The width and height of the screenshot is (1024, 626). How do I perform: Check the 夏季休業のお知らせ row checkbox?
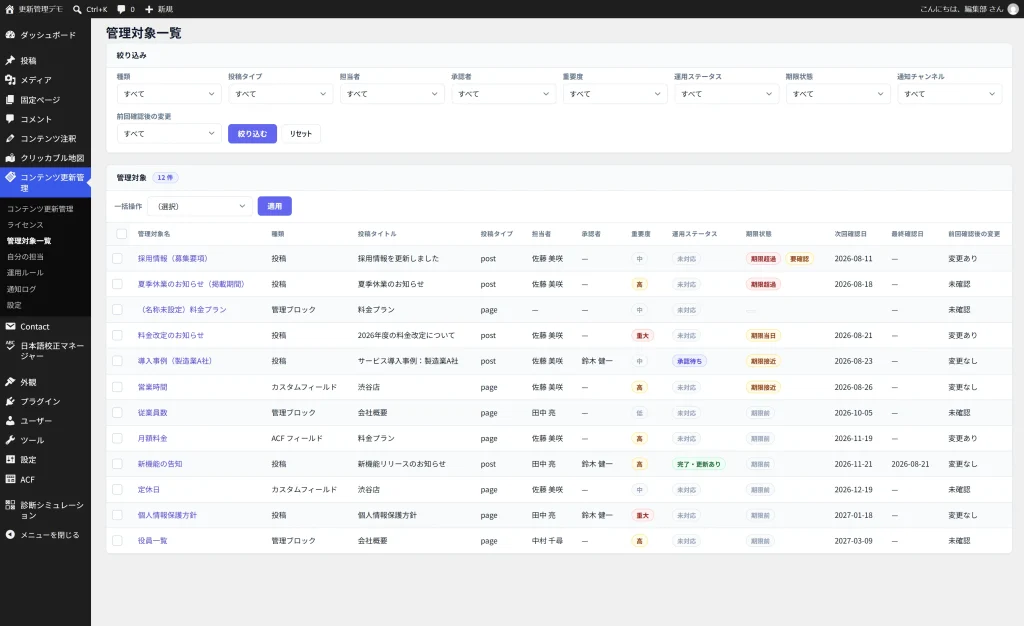[118, 284]
